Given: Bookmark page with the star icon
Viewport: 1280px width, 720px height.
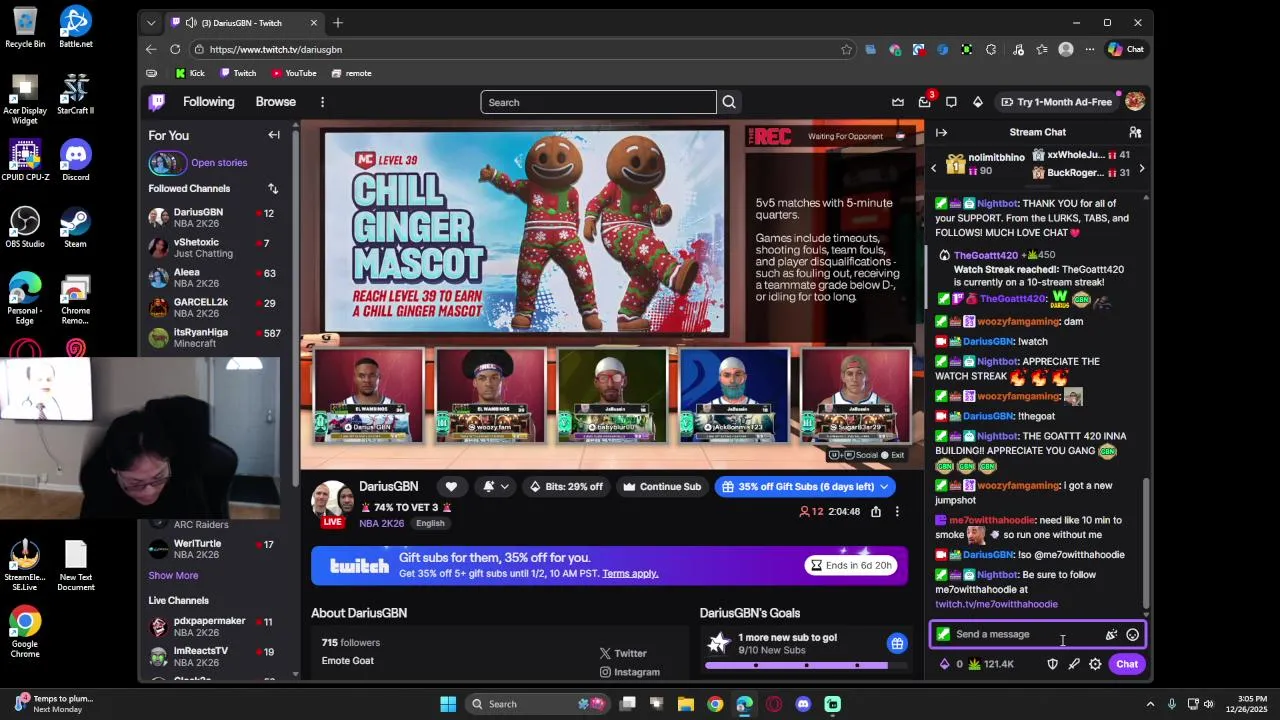Looking at the screenshot, I should tap(846, 49).
